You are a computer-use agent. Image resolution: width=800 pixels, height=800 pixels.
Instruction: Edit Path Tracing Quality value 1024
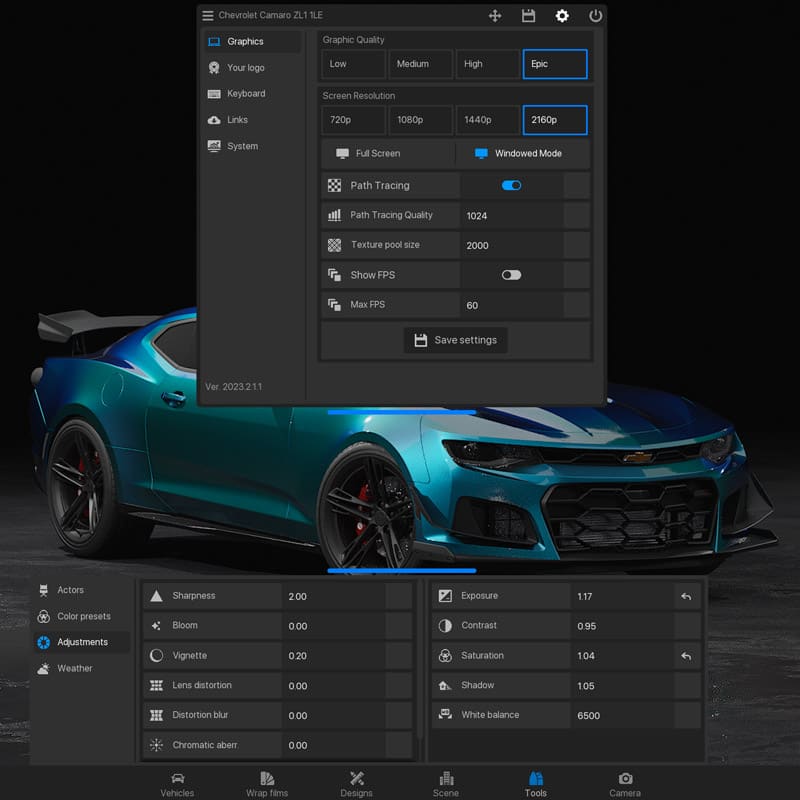(x=512, y=216)
